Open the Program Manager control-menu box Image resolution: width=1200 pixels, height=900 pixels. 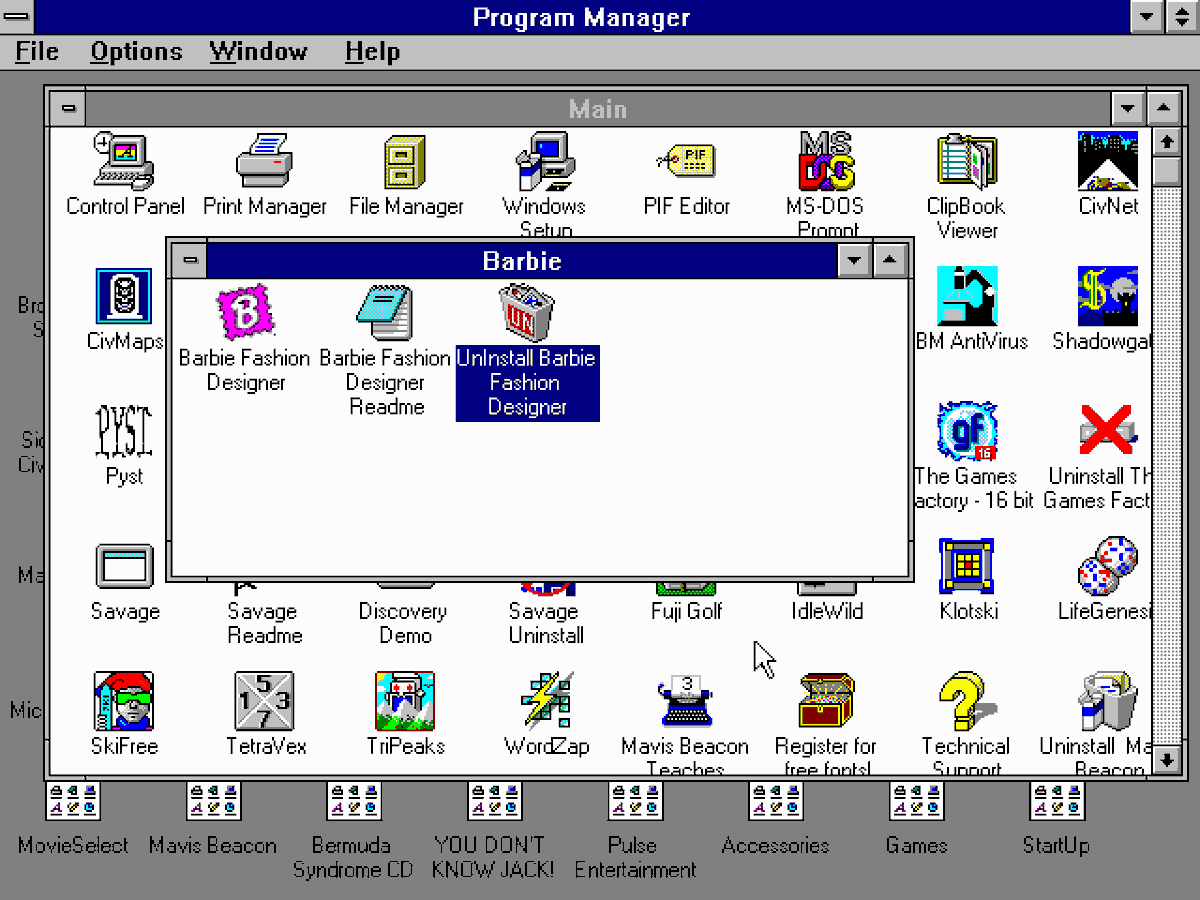coord(19,16)
